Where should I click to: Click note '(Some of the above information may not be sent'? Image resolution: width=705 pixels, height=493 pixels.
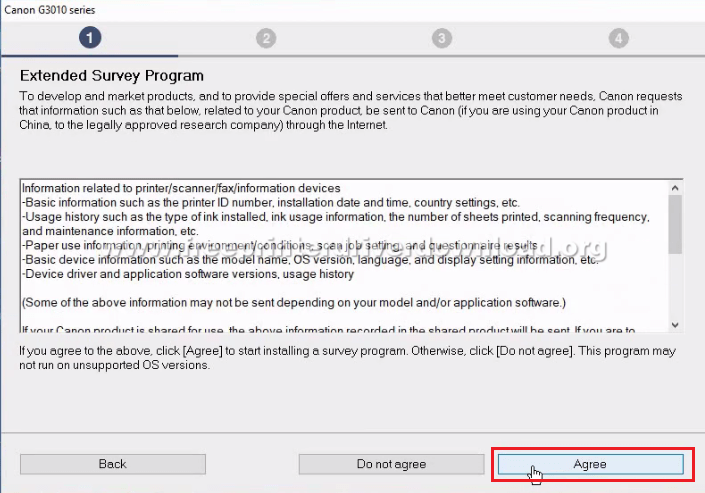click(x=294, y=303)
